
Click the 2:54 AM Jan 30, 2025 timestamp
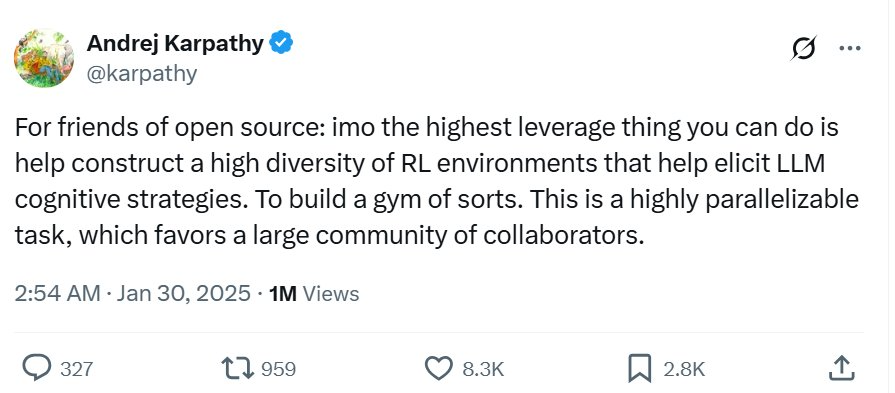(x=132, y=293)
